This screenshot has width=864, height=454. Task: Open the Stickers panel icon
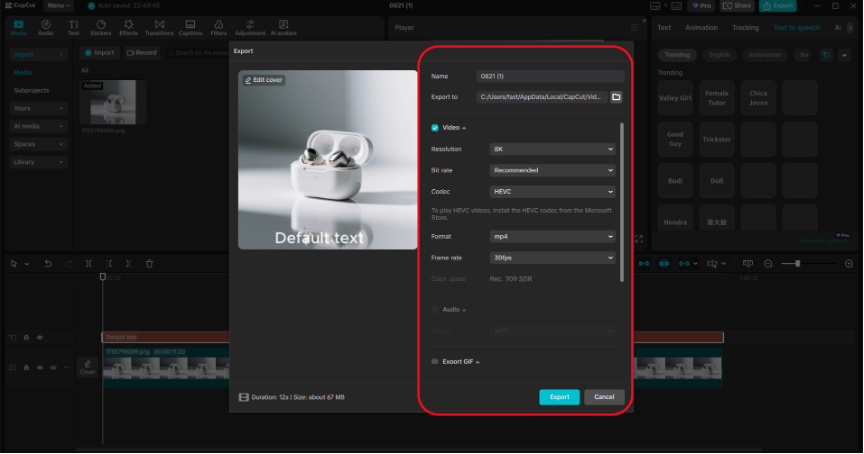tap(101, 27)
